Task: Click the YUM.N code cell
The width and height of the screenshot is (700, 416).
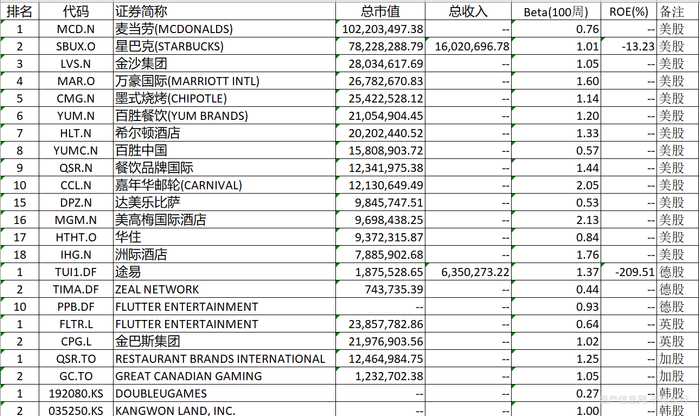Action: coord(76,116)
